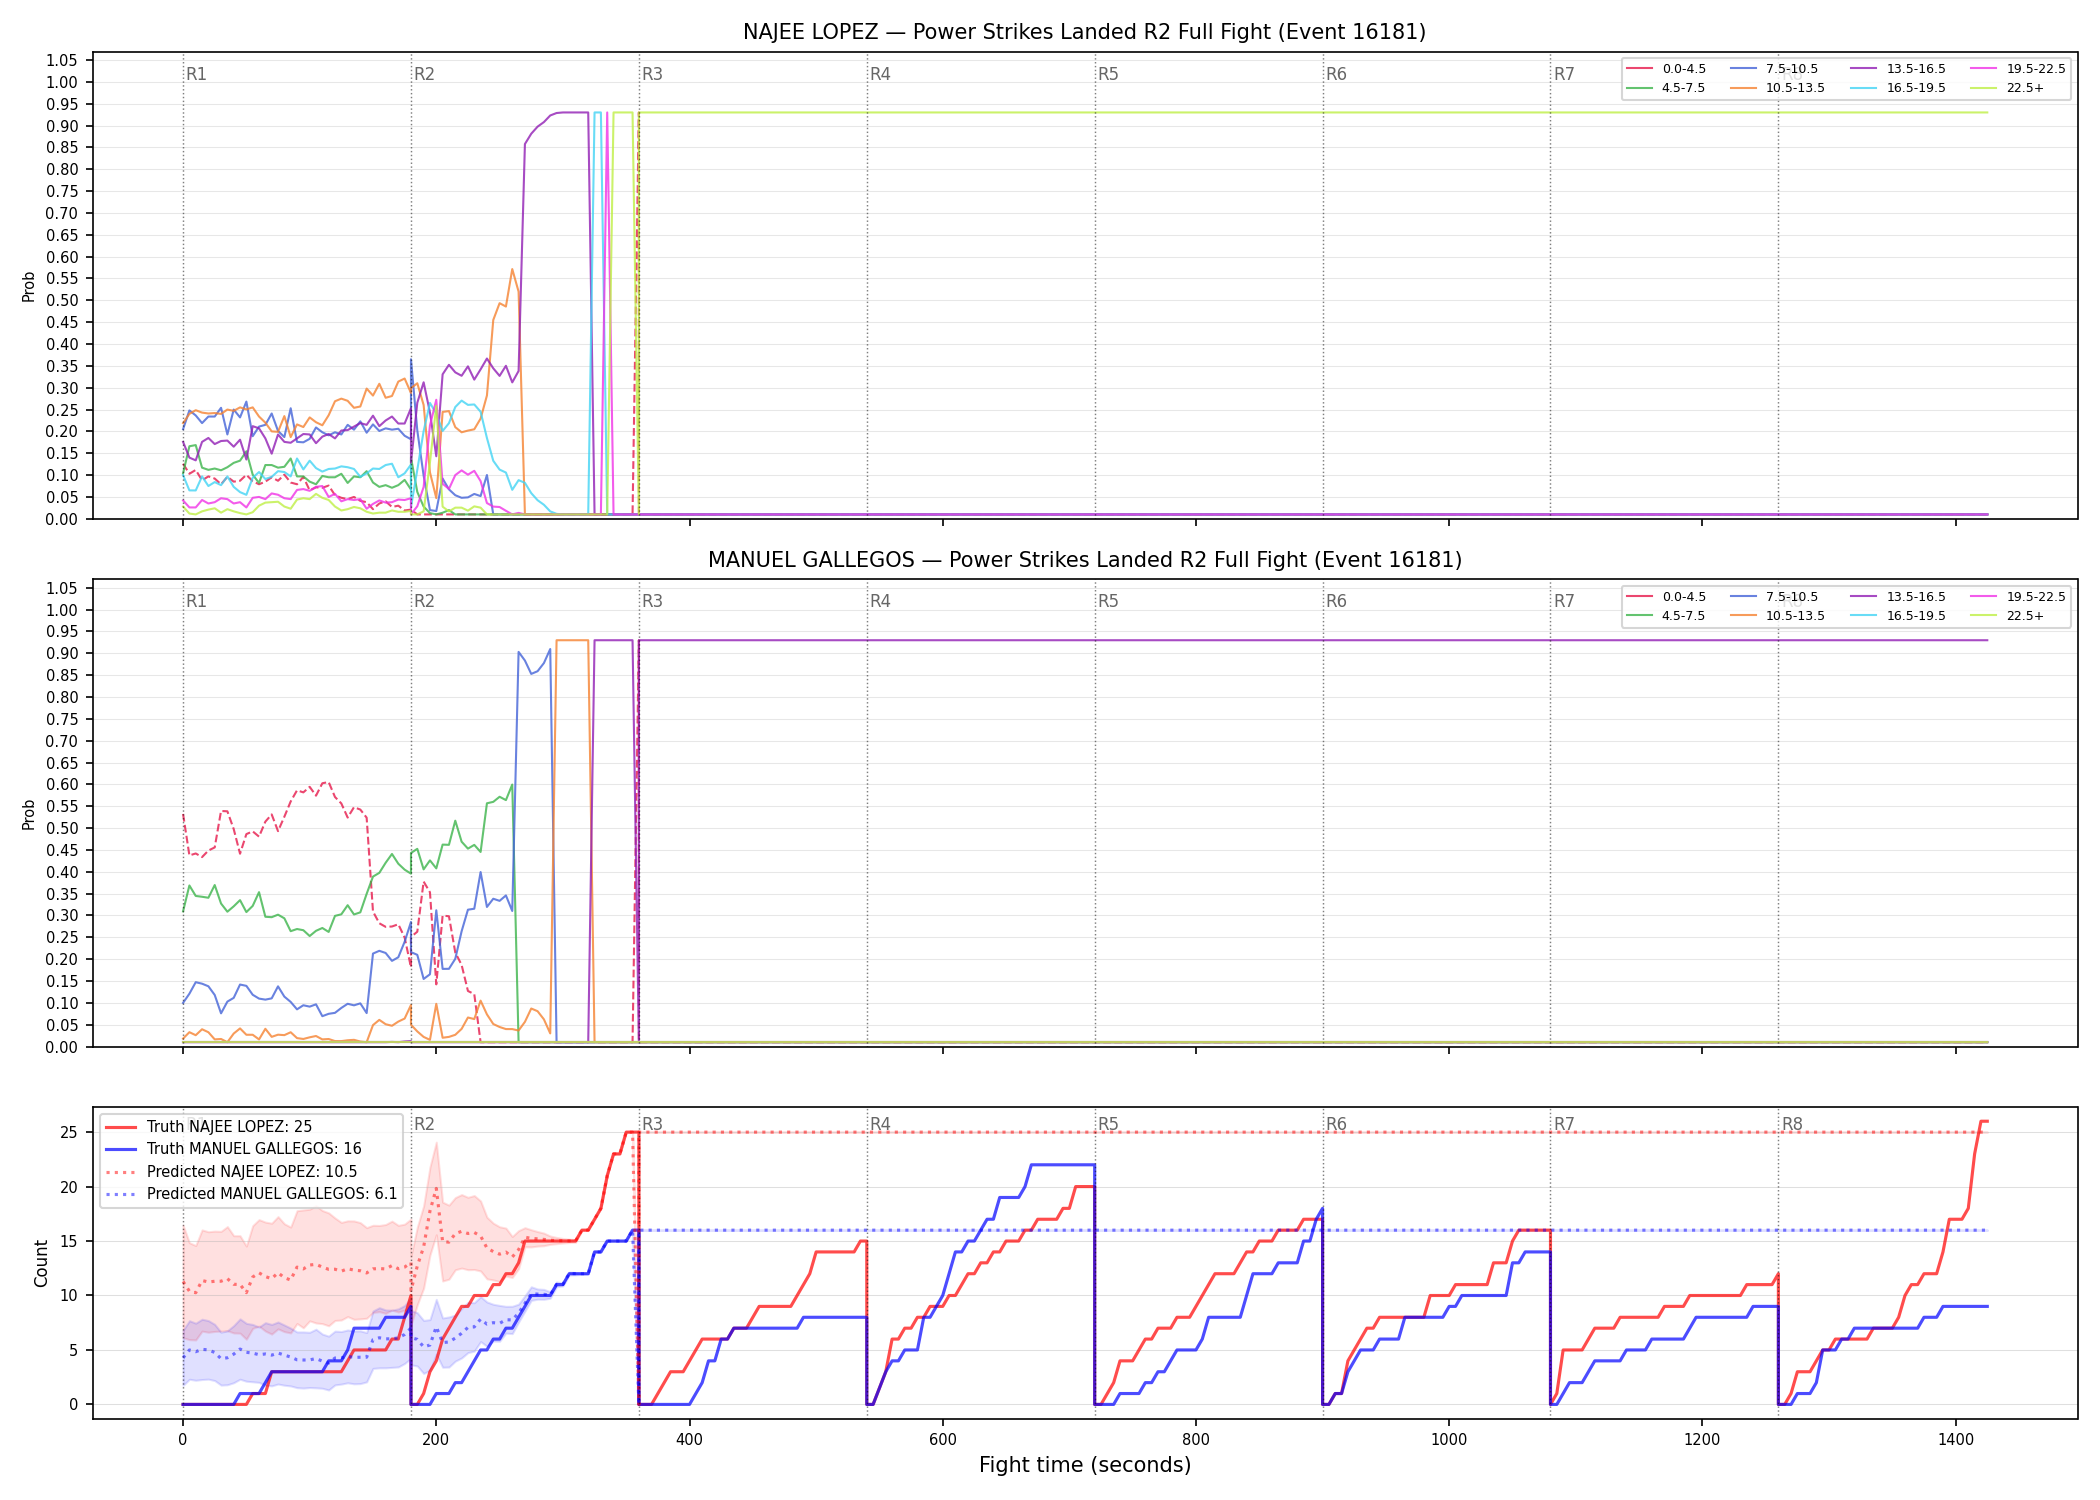Click the R8 round marker in bottom chart
This screenshot has height=1500, width=2100.
point(1792,1124)
